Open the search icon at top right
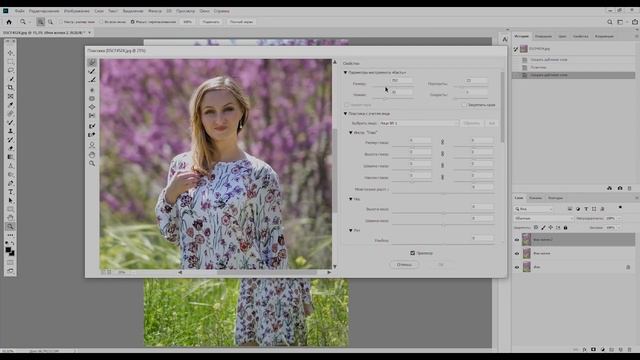The width and height of the screenshot is (640, 360). coord(610,22)
